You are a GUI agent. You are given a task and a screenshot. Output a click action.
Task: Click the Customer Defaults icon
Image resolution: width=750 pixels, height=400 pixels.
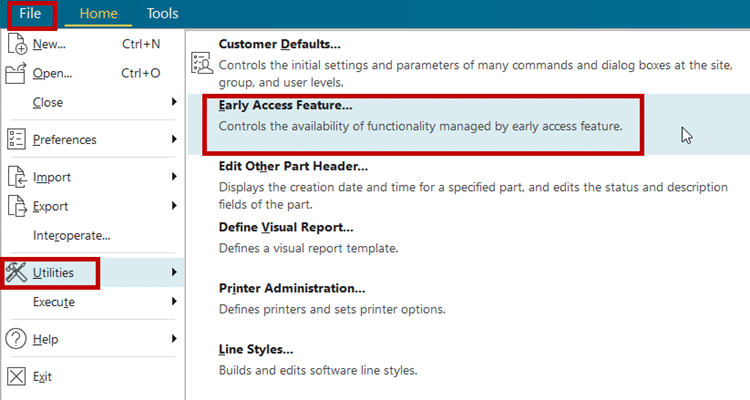click(x=201, y=62)
